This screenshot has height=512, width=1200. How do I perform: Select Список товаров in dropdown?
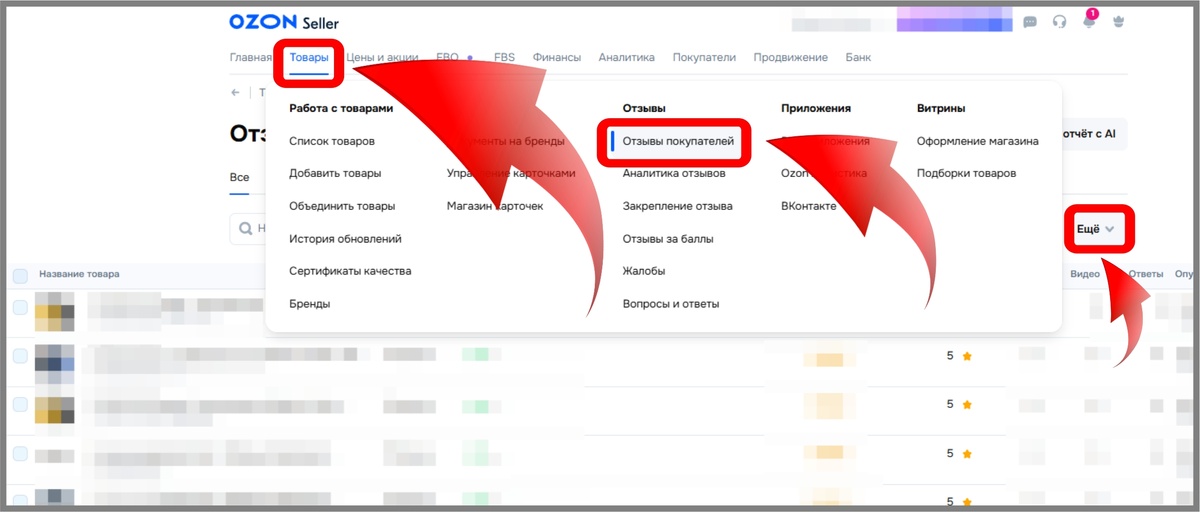pos(332,141)
